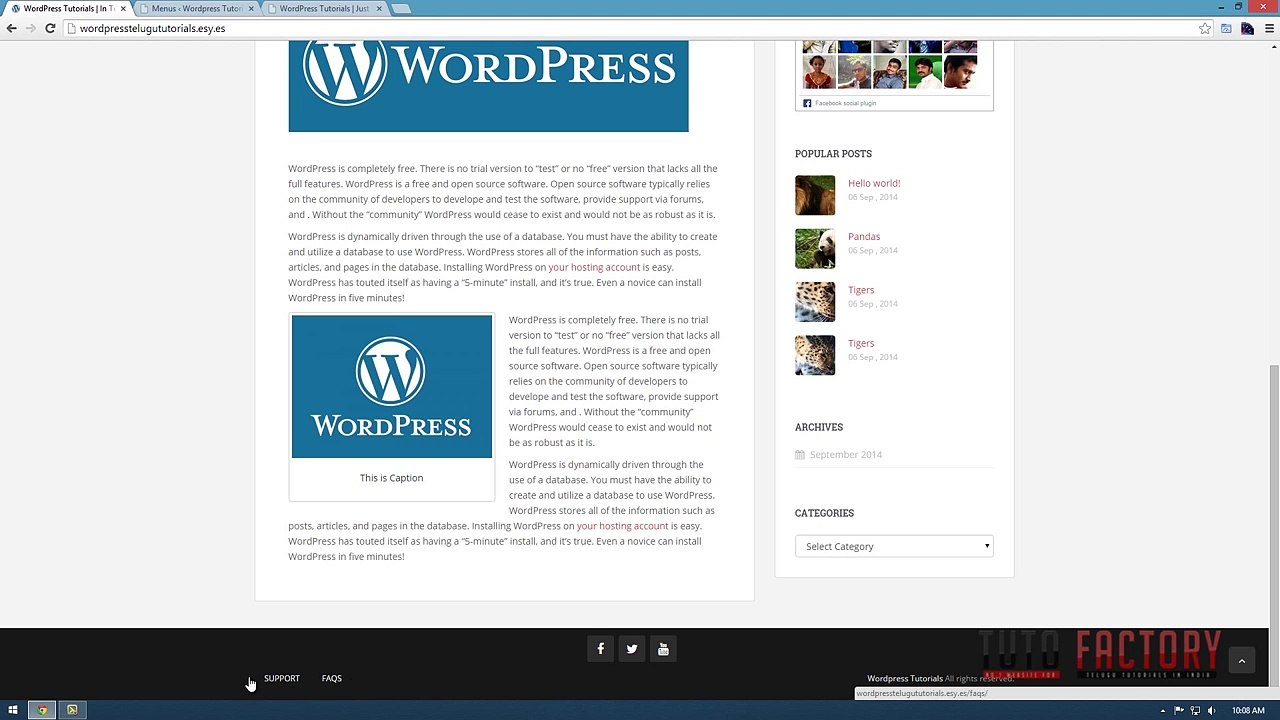This screenshot has width=1280, height=720.
Task: Switch to Menus Wordpress Tutorials tab
Action: (197, 8)
